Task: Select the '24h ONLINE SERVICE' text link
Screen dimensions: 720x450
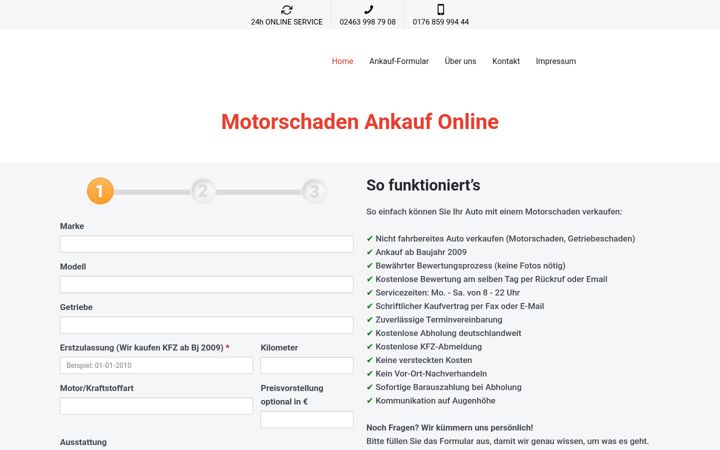Action: pyautogui.click(x=287, y=22)
